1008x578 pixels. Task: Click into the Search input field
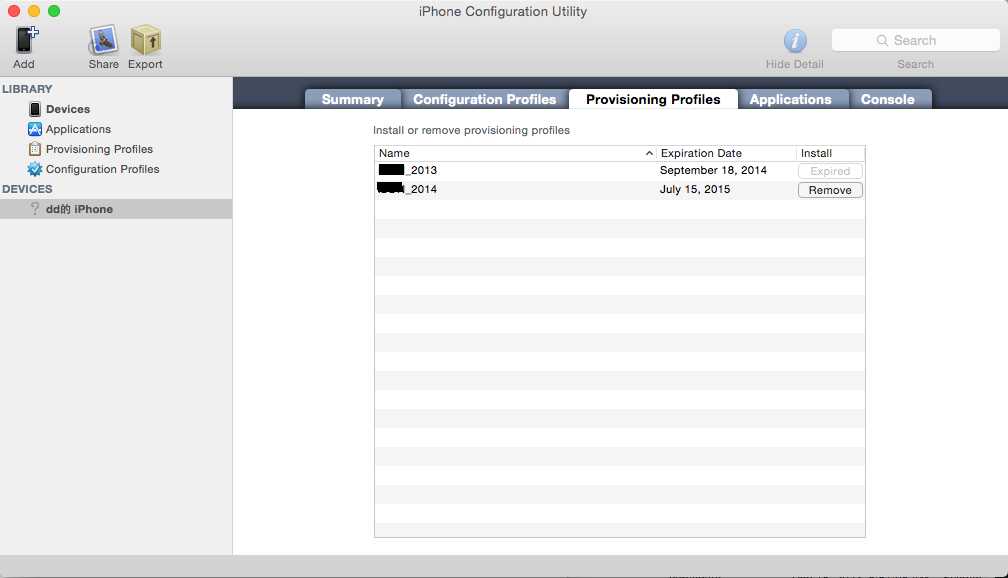(915, 41)
